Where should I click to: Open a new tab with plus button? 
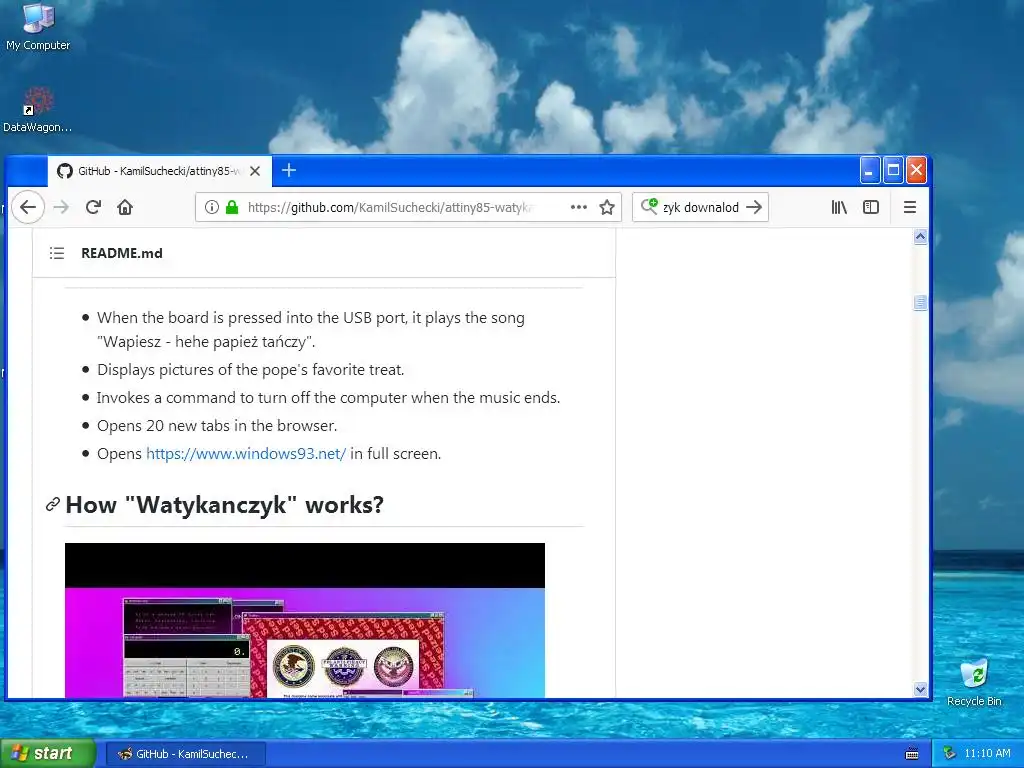click(289, 170)
